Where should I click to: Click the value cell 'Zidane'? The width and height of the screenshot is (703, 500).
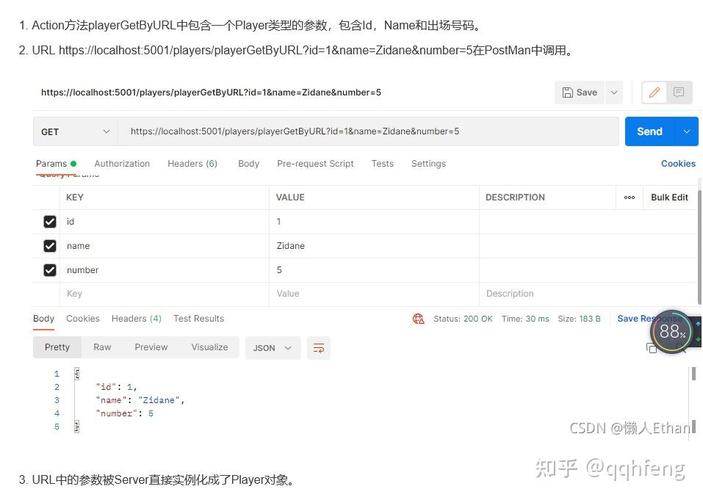point(374,246)
